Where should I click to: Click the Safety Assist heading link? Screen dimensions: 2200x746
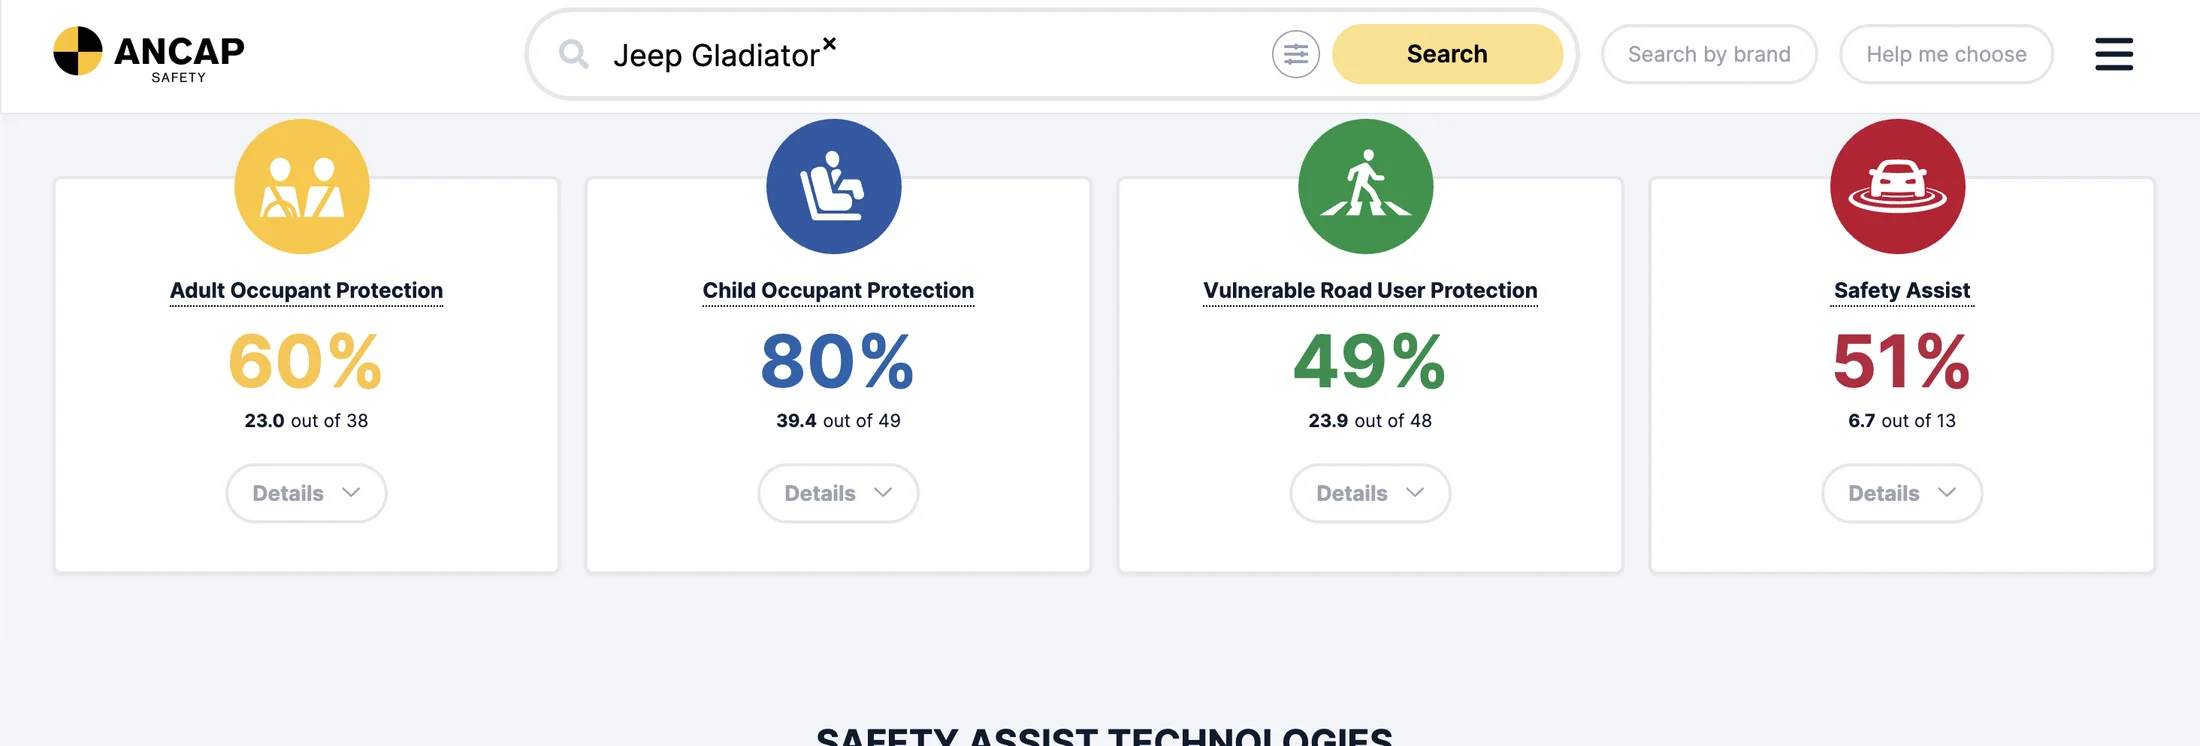click(1902, 291)
